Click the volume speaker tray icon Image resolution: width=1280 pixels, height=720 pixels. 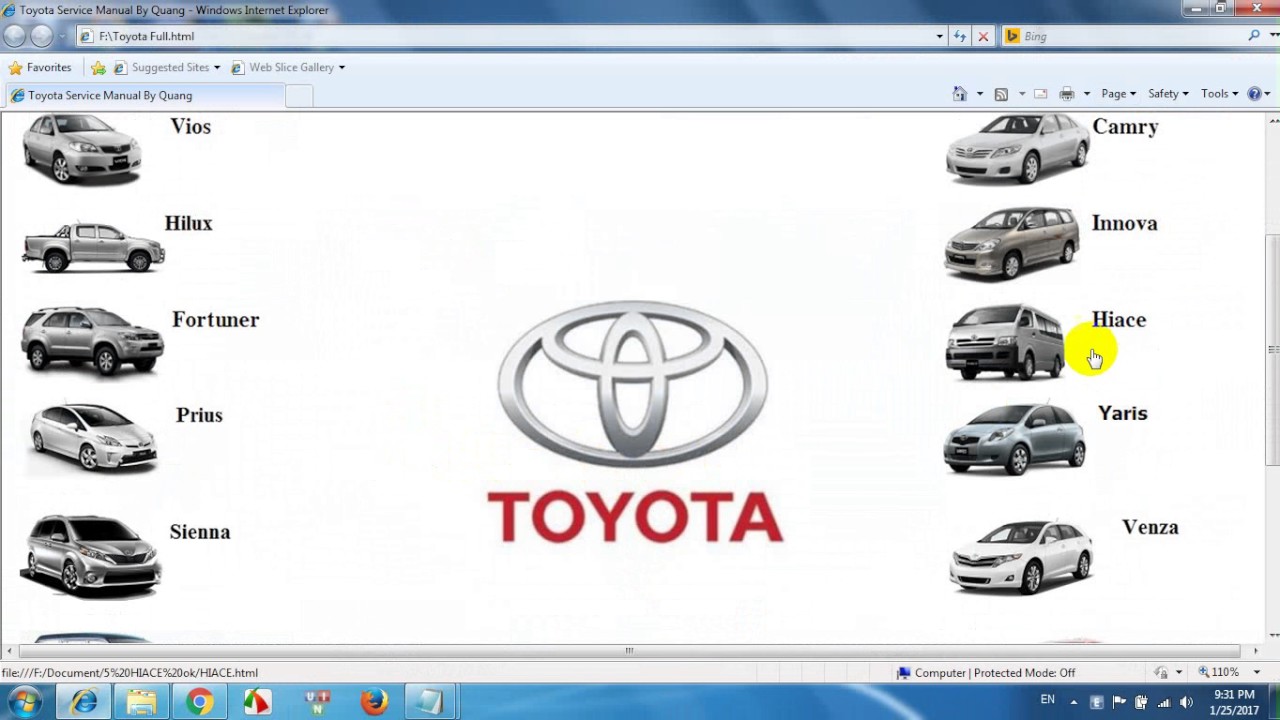1186,702
